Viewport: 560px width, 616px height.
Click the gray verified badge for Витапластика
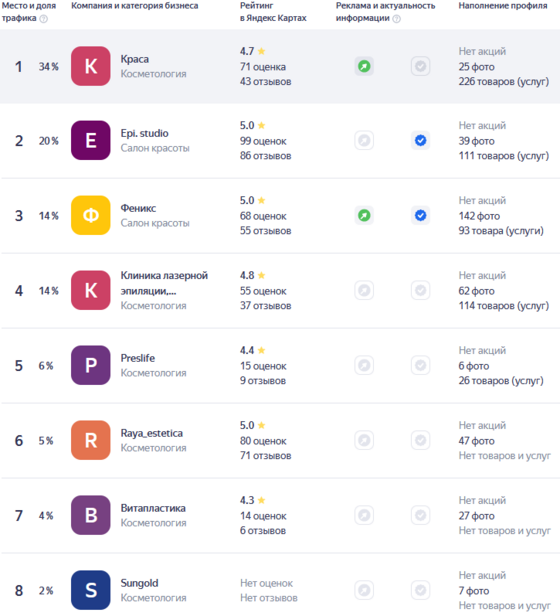[x=420, y=515]
